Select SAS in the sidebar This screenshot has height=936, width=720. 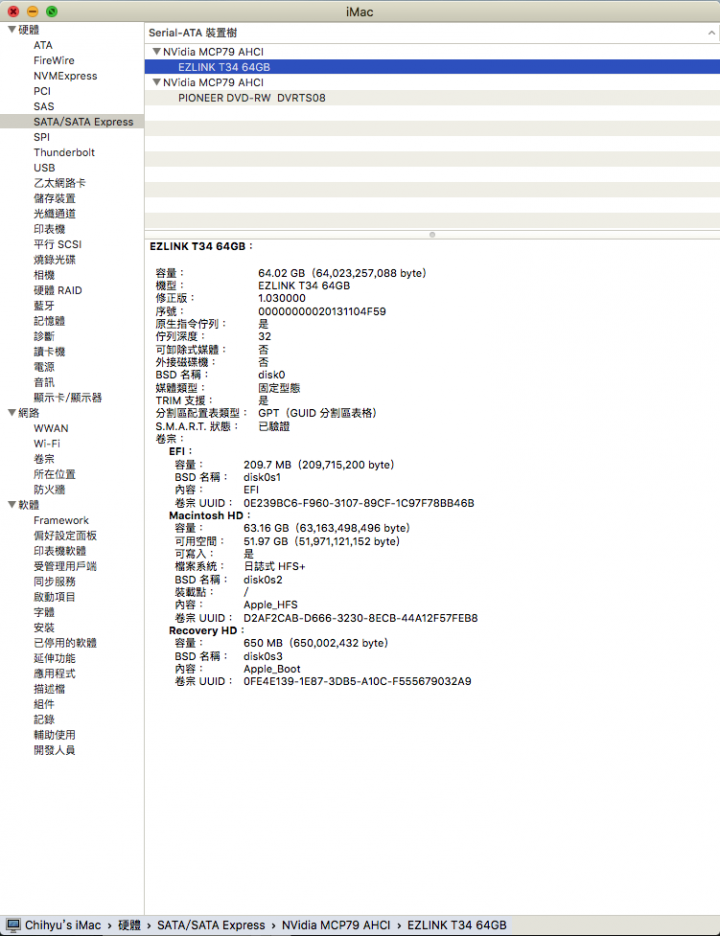tap(44, 106)
